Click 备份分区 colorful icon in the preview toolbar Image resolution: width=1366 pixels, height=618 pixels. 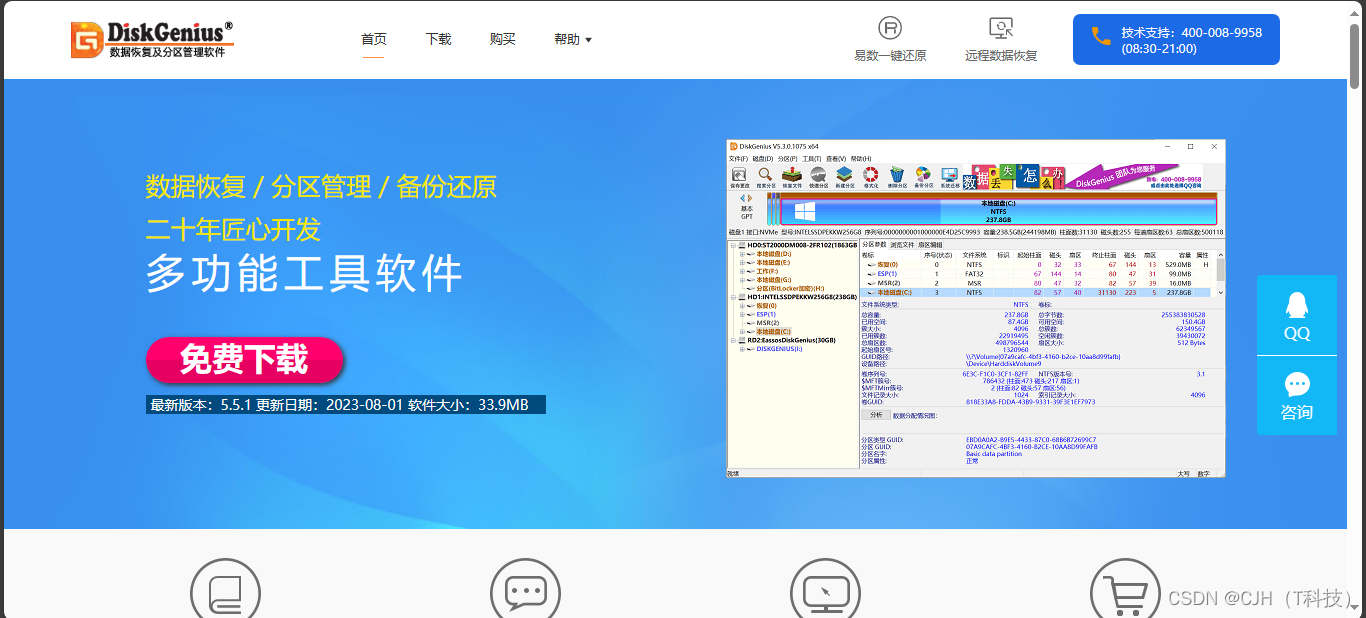(923, 178)
